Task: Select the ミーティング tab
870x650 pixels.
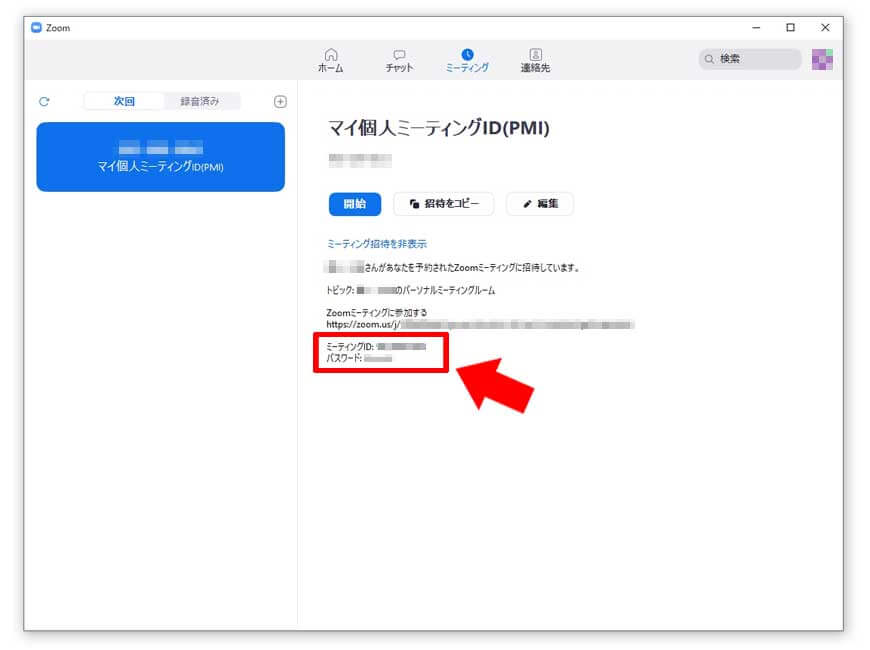Action: [467, 61]
